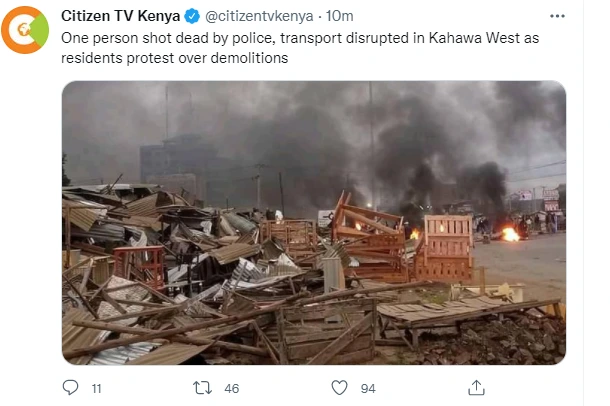Click the retweet arrows icon

pyautogui.click(x=202, y=388)
